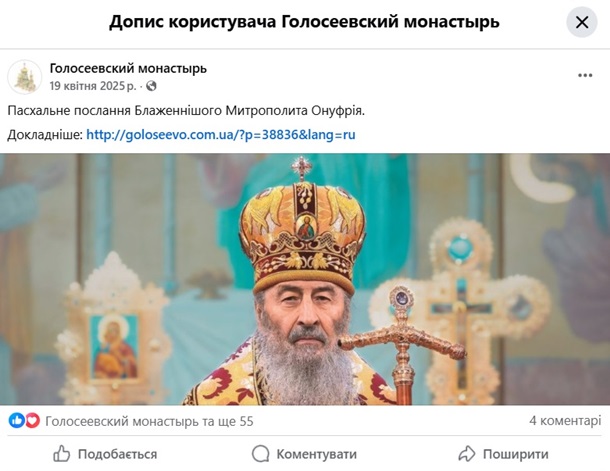Click the speech bubble comment icon
Image resolution: width=610 pixels, height=471 pixels.
pyautogui.click(x=260, y=454)
